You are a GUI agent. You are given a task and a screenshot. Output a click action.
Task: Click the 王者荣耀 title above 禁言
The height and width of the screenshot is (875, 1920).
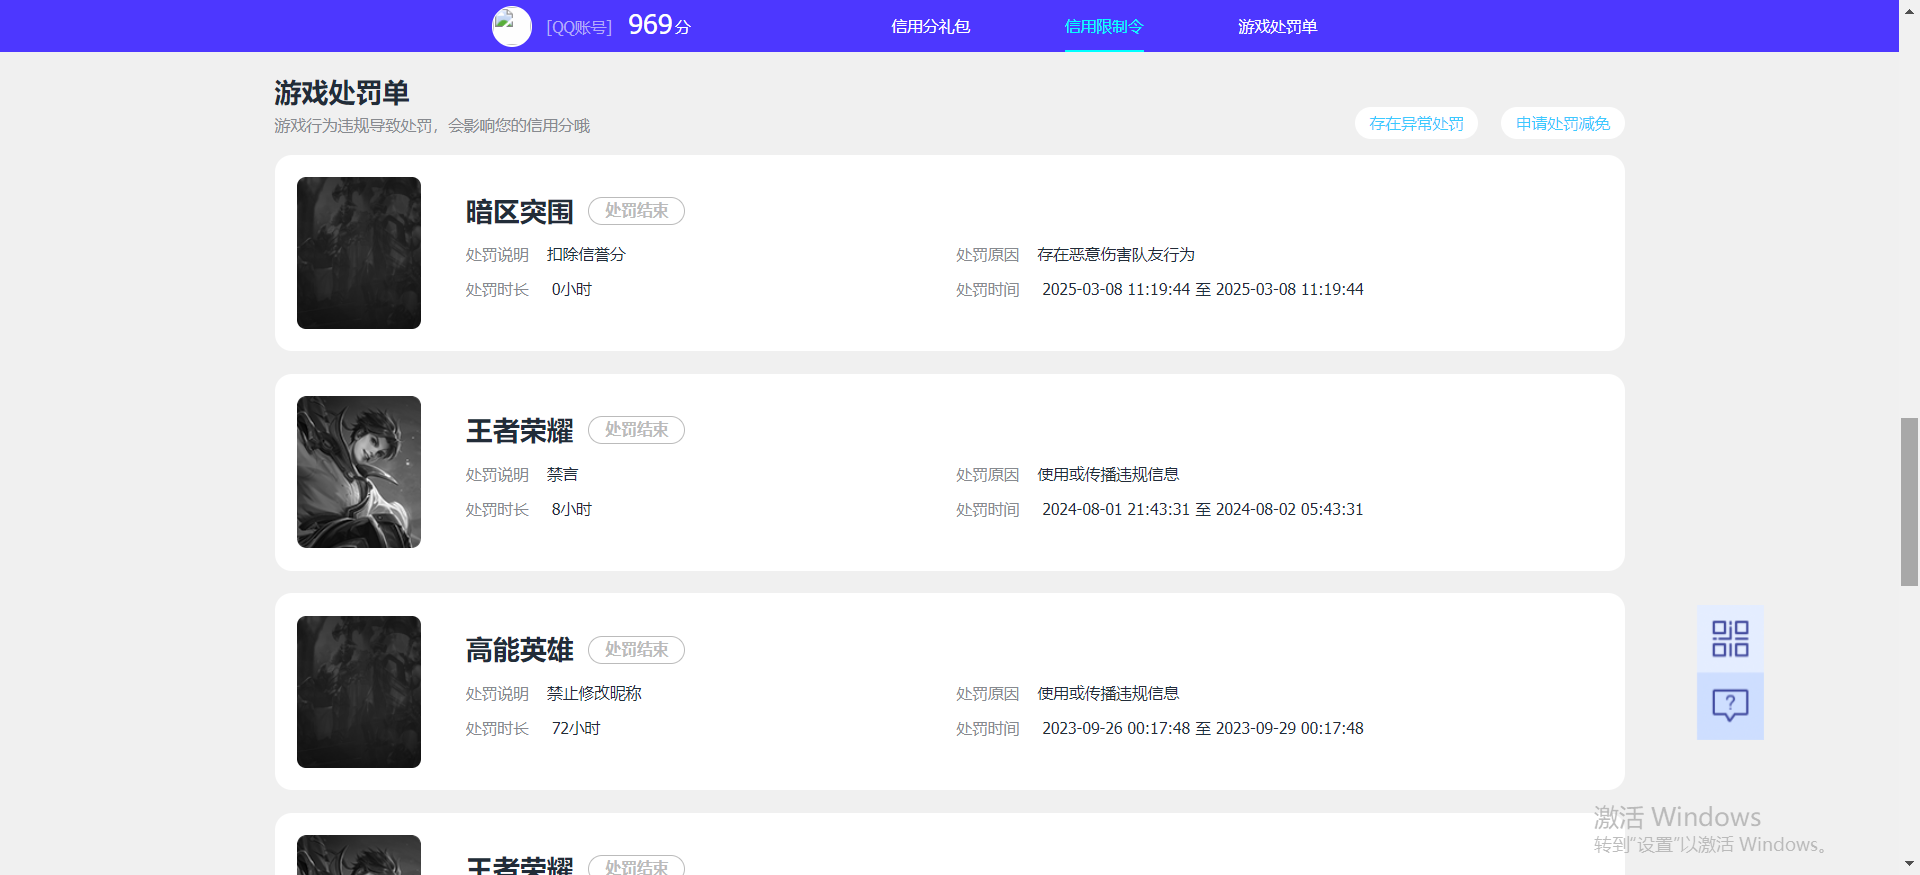click(519, 431)
